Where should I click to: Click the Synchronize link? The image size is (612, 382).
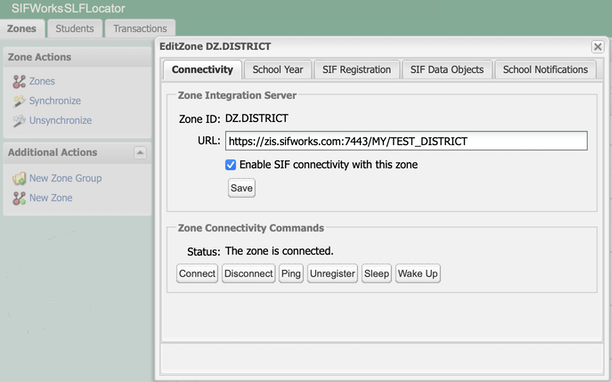click(55, 101)
